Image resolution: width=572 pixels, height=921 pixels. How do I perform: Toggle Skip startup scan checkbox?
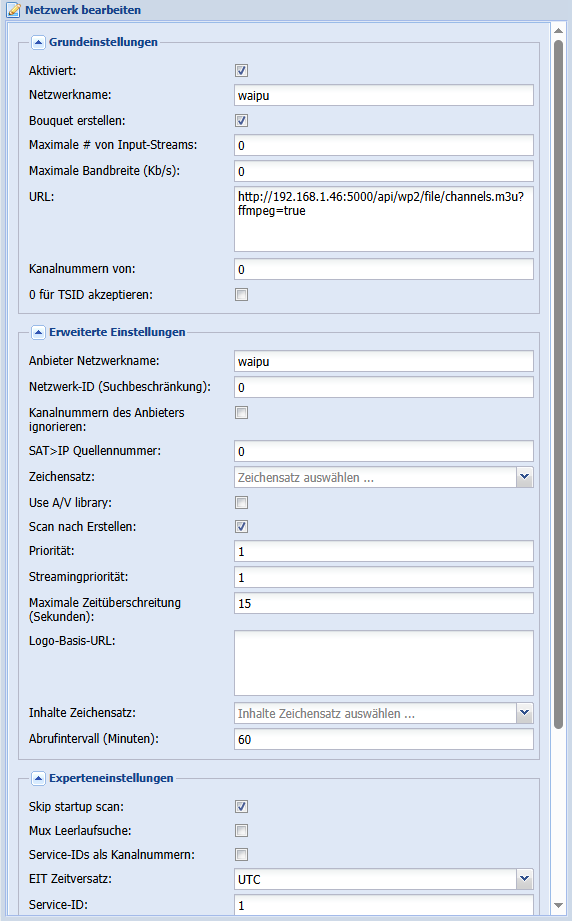point(241,806)
